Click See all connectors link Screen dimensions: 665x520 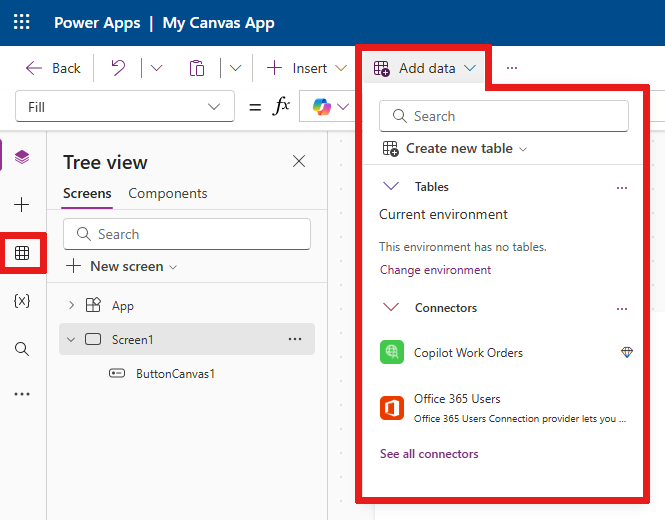[429, 454]
